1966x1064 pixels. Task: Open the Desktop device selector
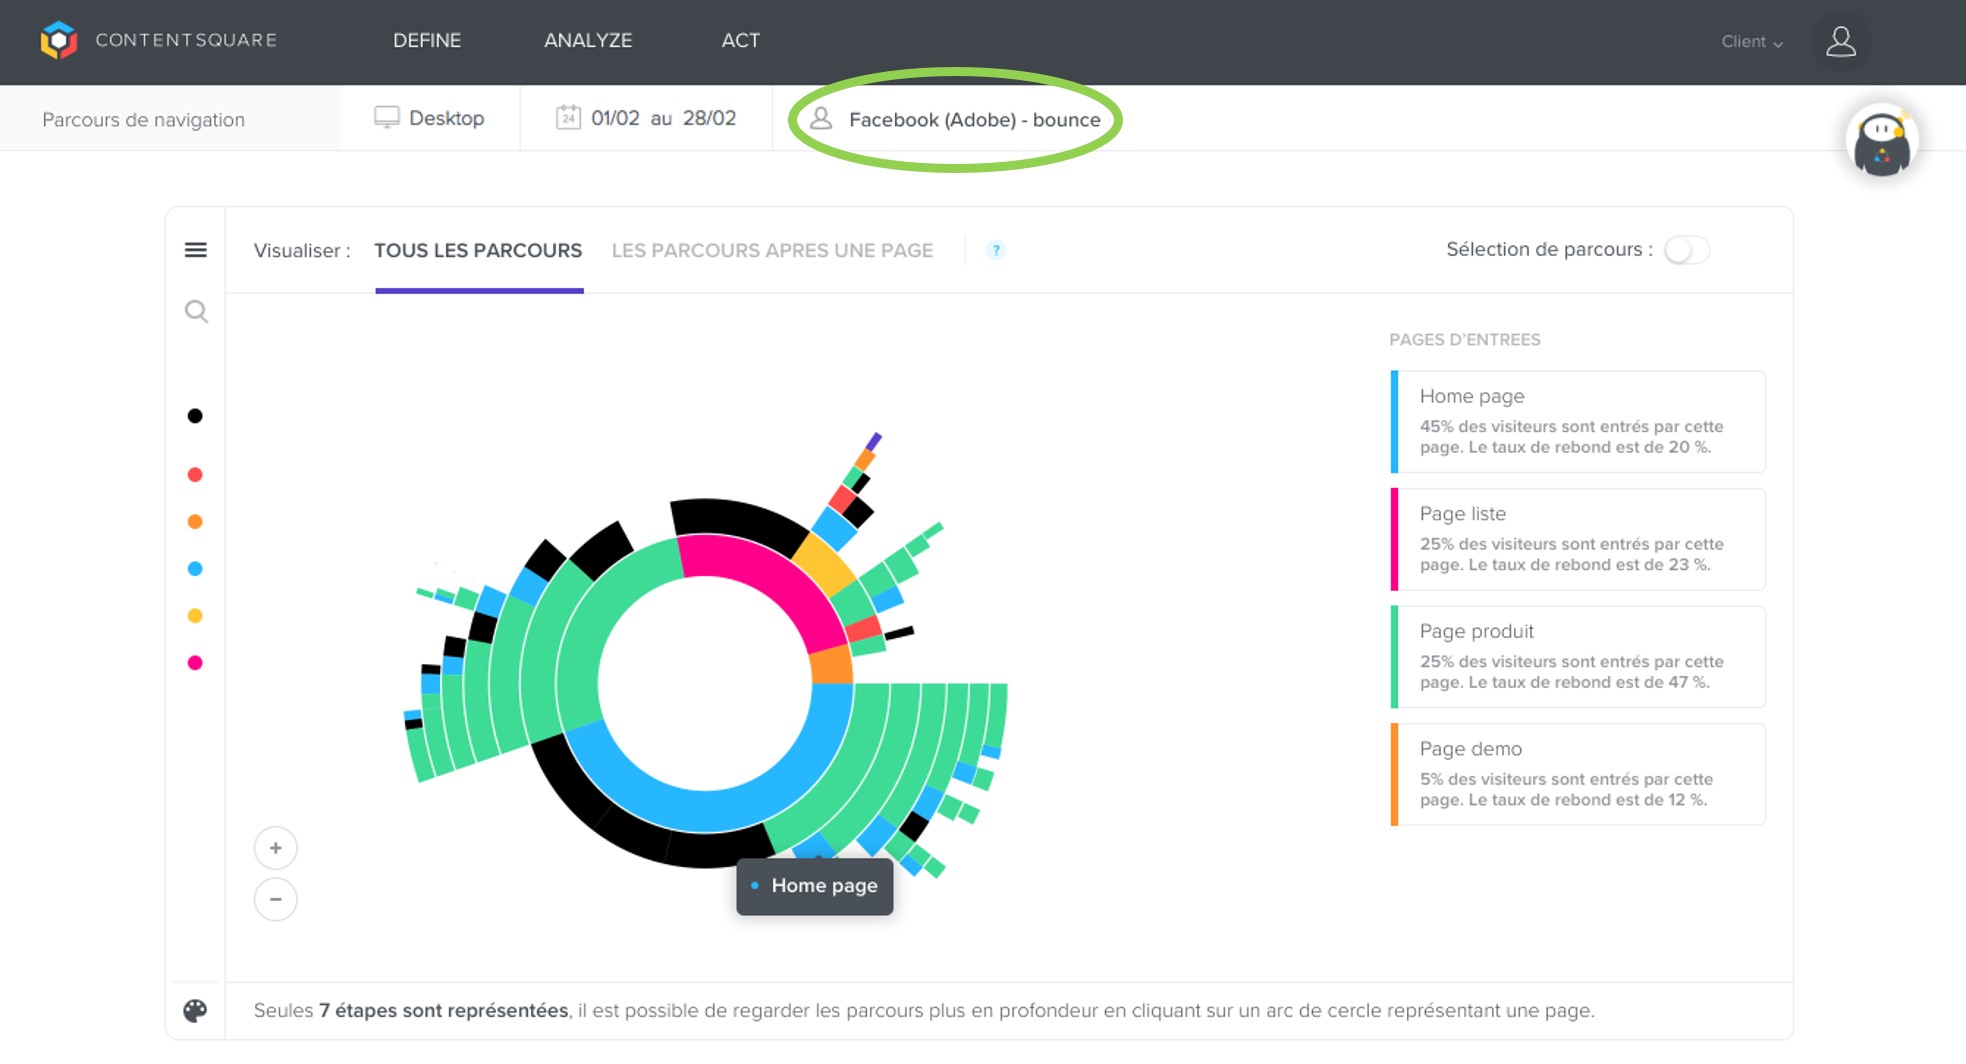point(429,118)
